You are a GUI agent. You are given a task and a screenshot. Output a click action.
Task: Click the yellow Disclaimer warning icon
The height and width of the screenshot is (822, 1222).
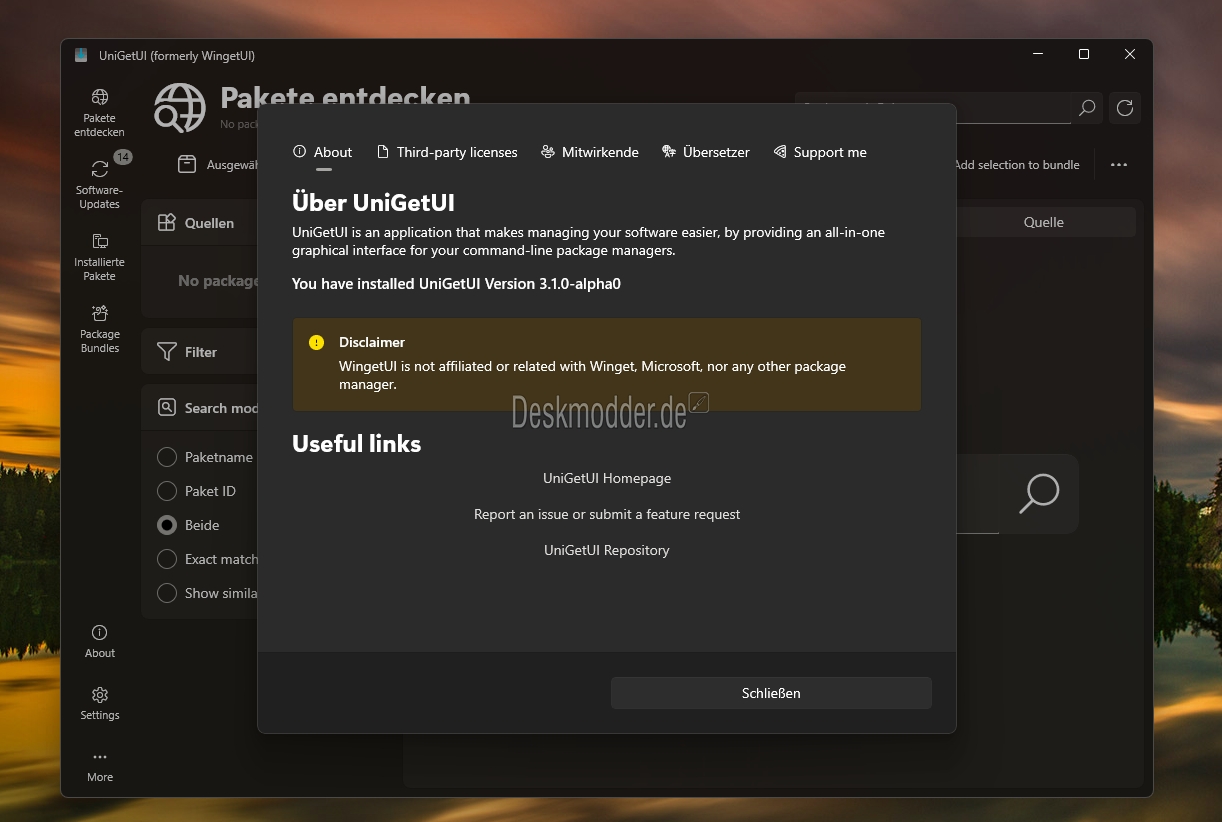pos(317,342)
